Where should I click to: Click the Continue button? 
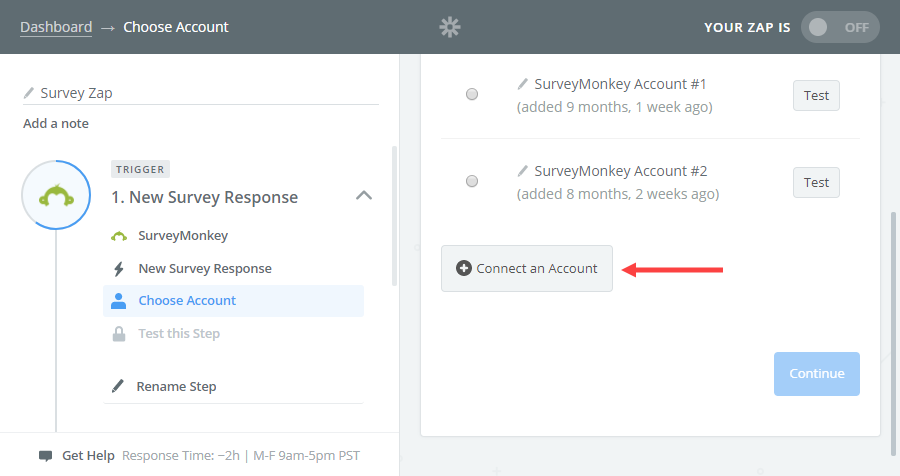pyautogui.click(x=817, y=374)
